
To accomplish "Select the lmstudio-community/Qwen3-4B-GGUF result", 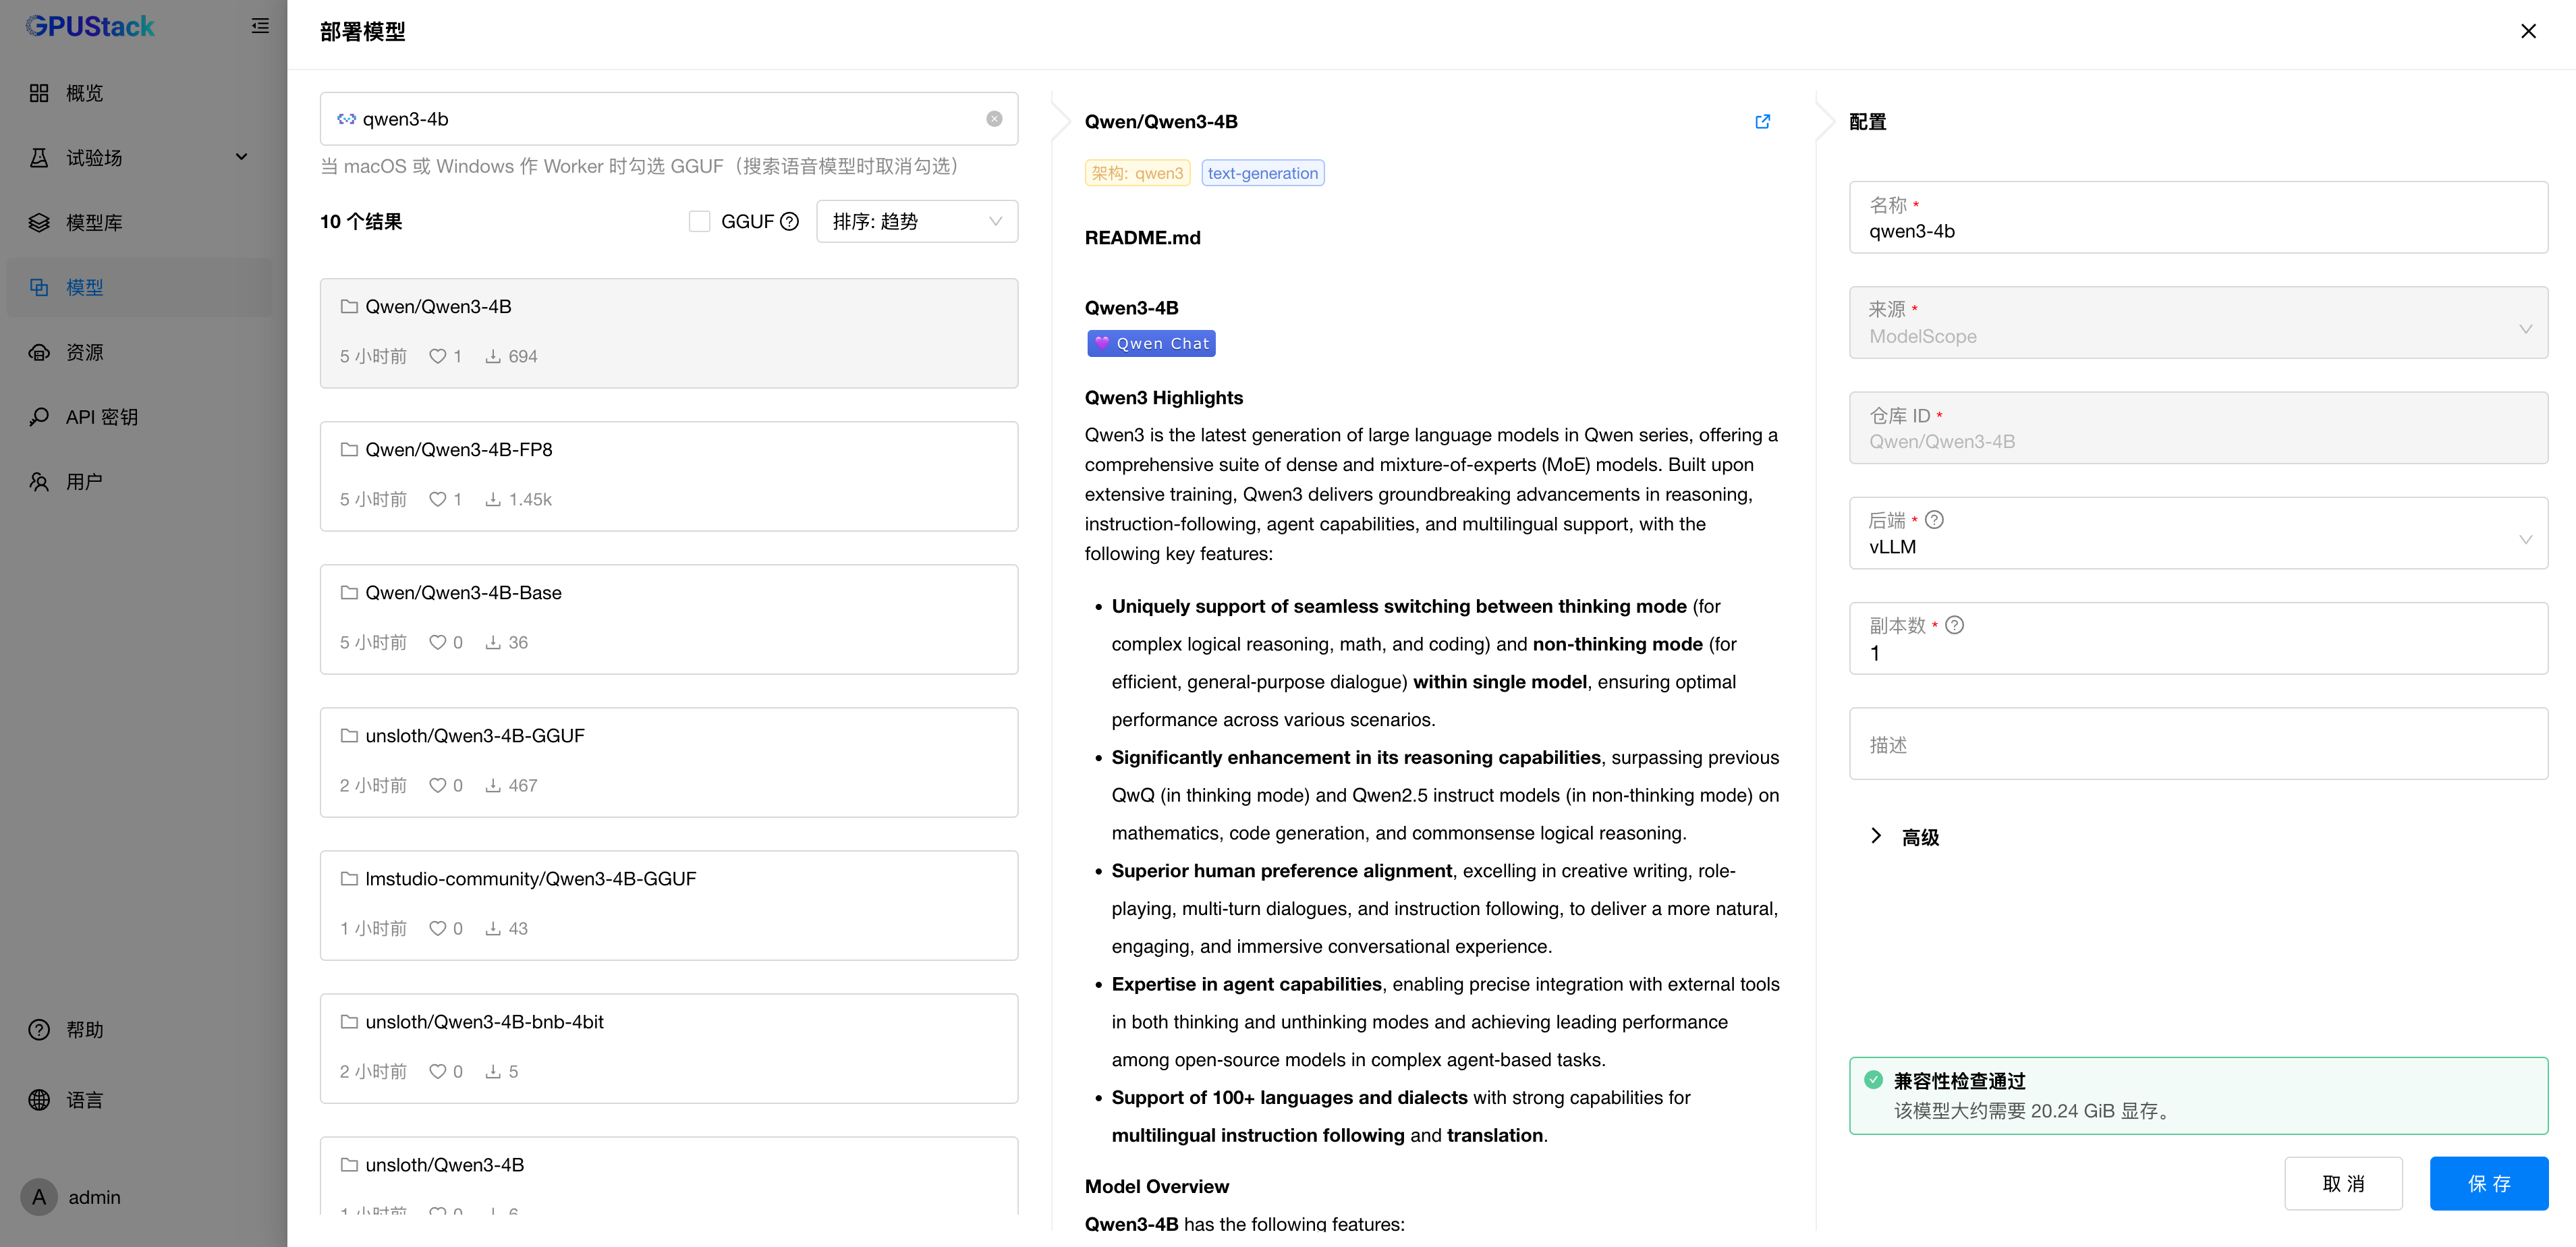I will (669, 905).
